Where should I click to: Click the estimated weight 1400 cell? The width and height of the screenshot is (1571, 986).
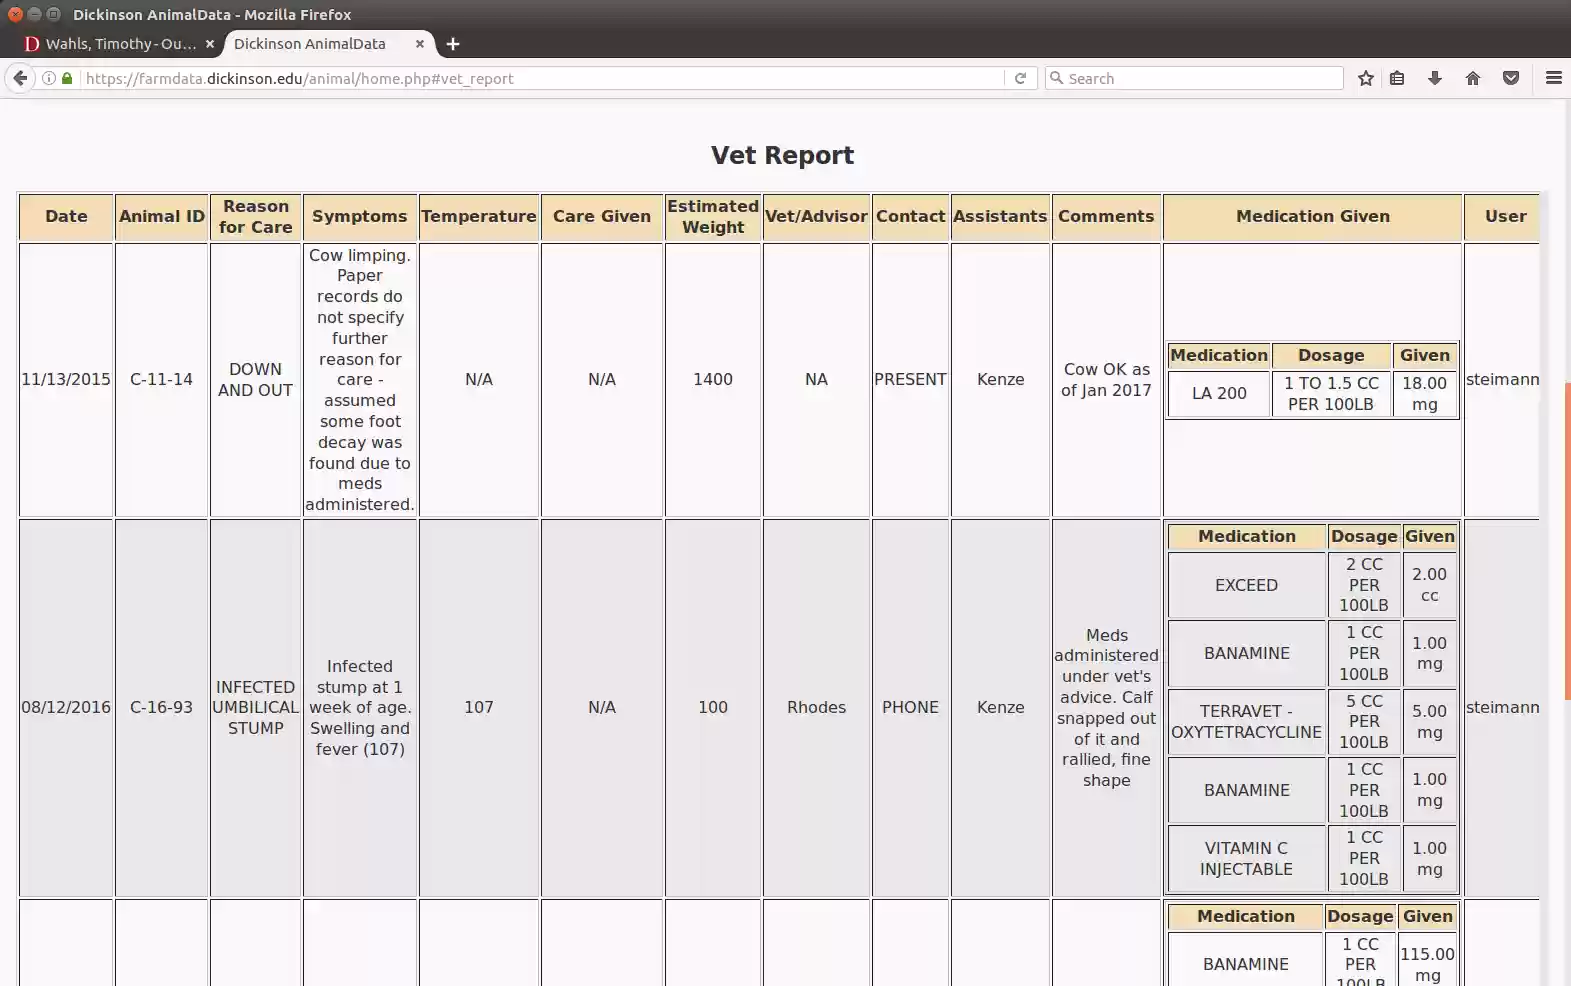[x=713, y=380]
